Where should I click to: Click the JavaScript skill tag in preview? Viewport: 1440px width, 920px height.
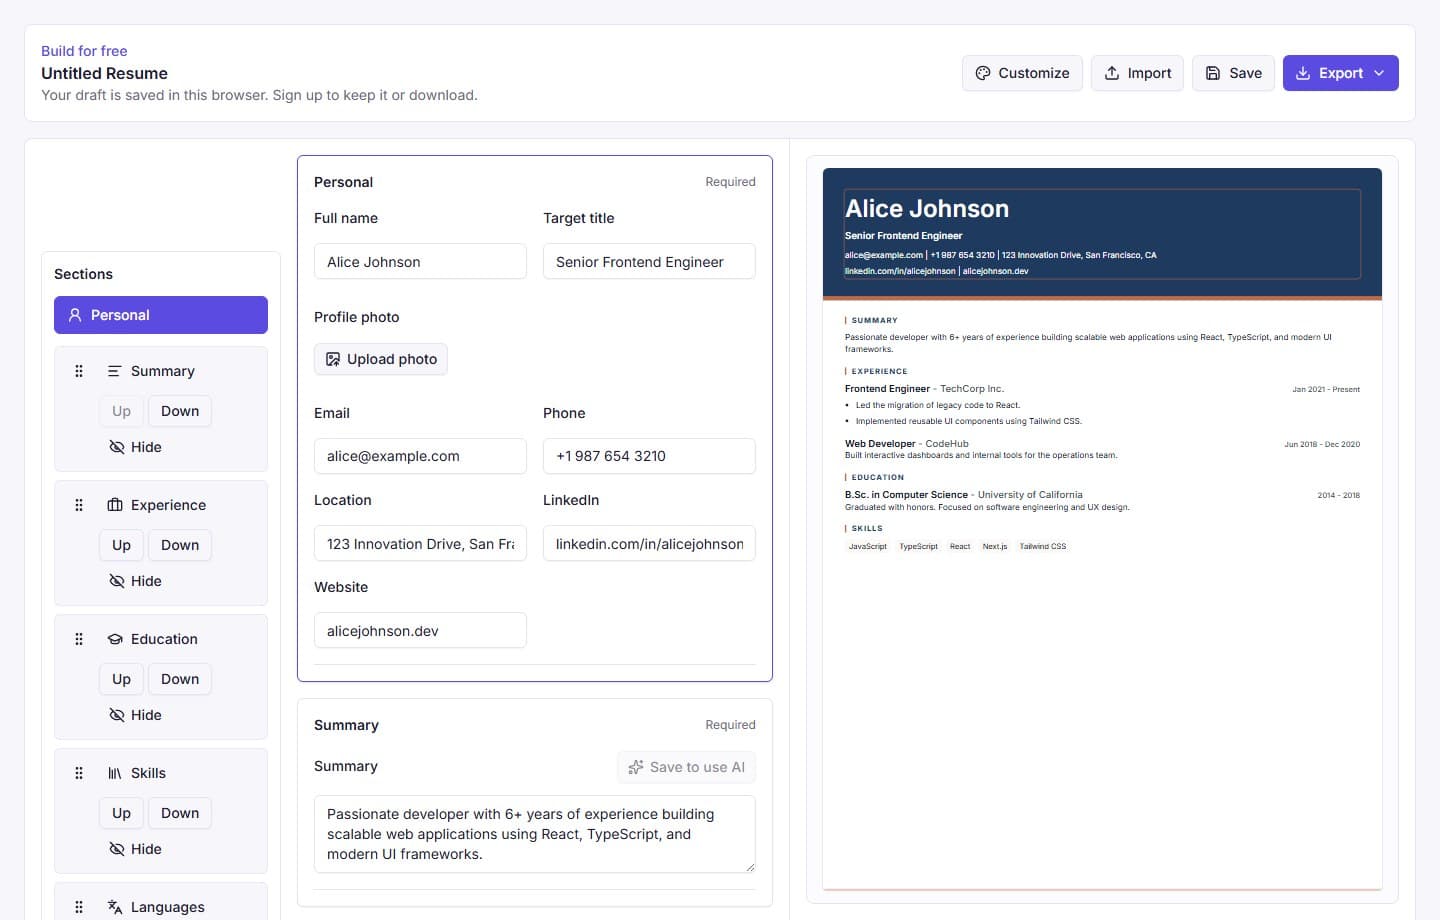(868, 546)
